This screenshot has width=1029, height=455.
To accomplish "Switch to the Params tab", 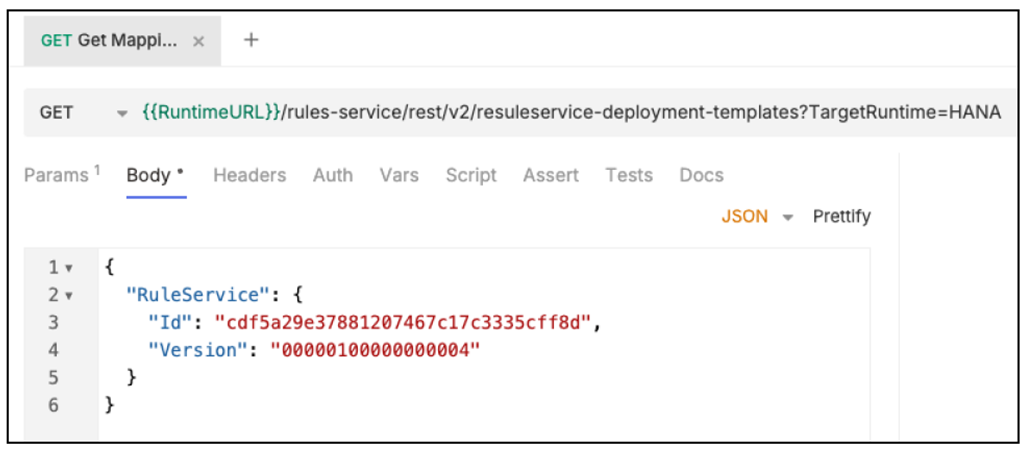I will pos(61,175).
